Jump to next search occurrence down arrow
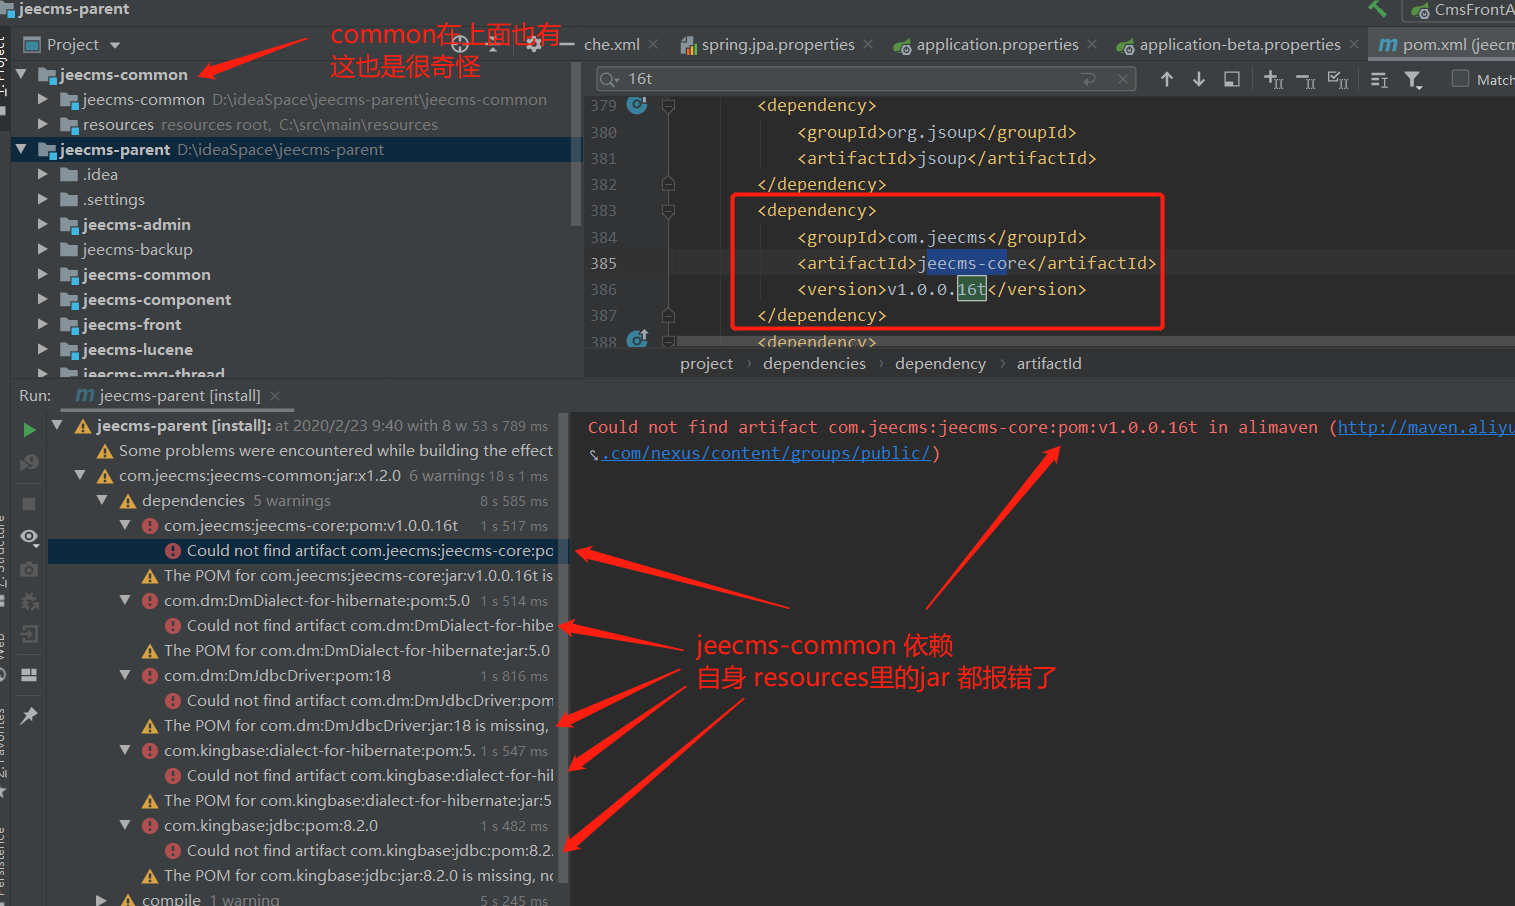Viewport: 1515px width, 906px height. (x=1198, y=79)
